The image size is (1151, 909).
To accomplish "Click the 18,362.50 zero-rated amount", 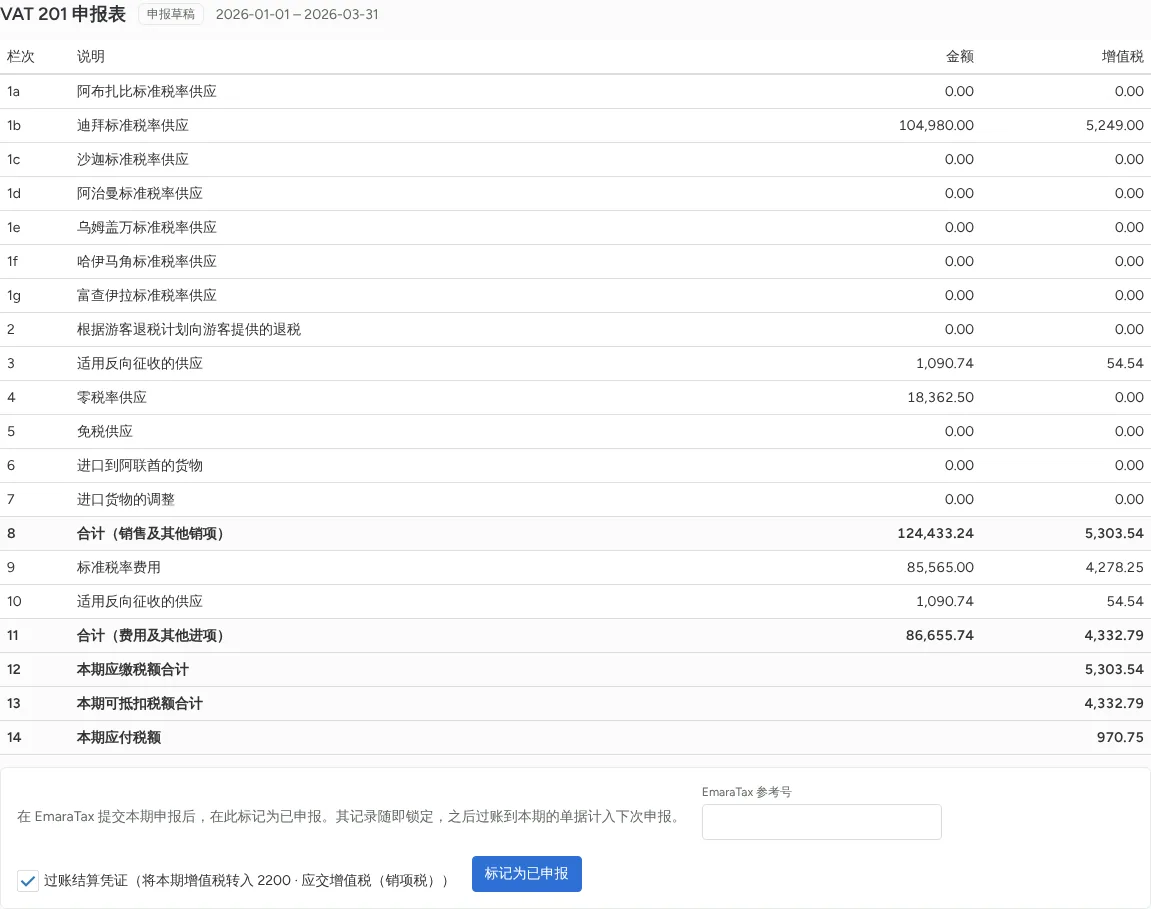I will click(x=940, y=397).
